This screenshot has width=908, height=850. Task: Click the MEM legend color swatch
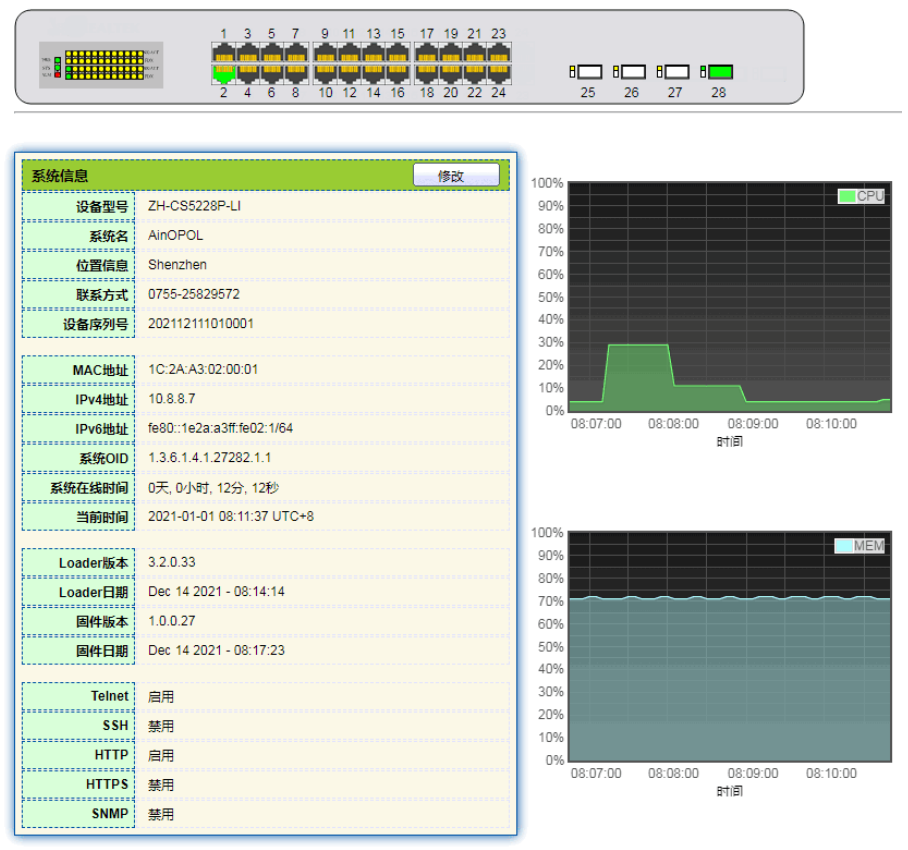tap(844, 546)
